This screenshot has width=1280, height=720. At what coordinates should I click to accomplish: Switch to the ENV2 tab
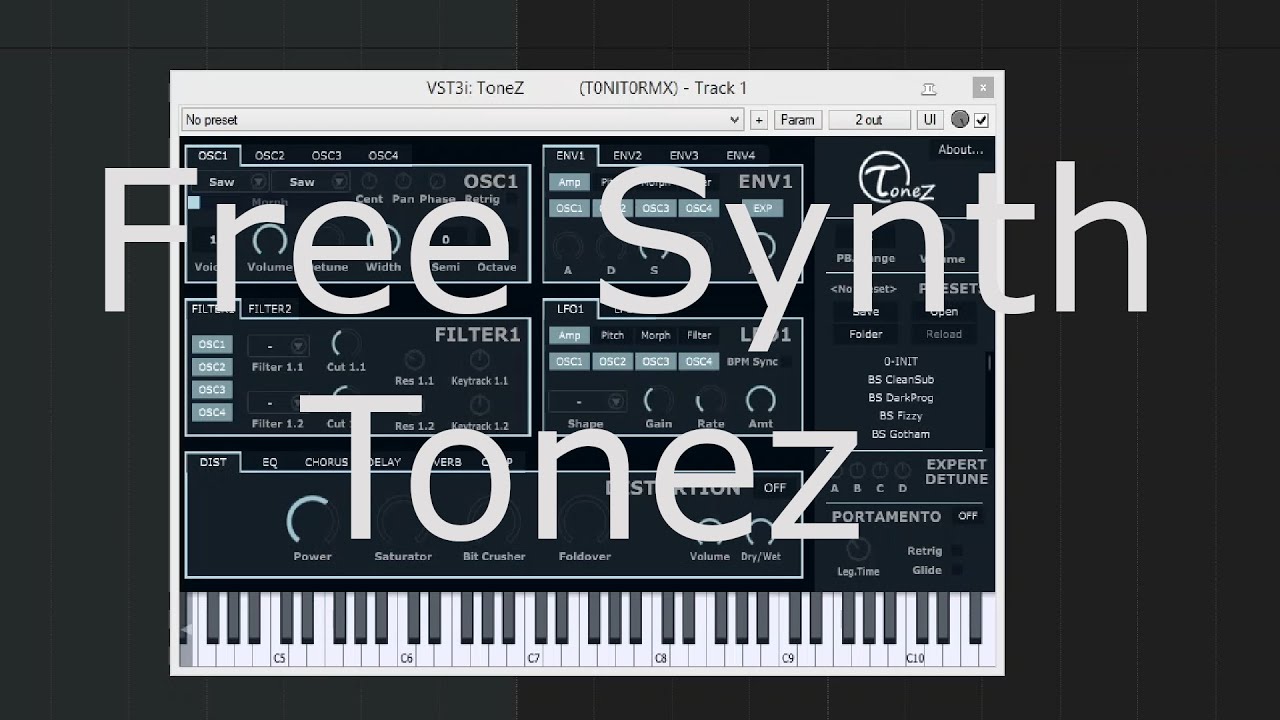[x=627, y=156]
